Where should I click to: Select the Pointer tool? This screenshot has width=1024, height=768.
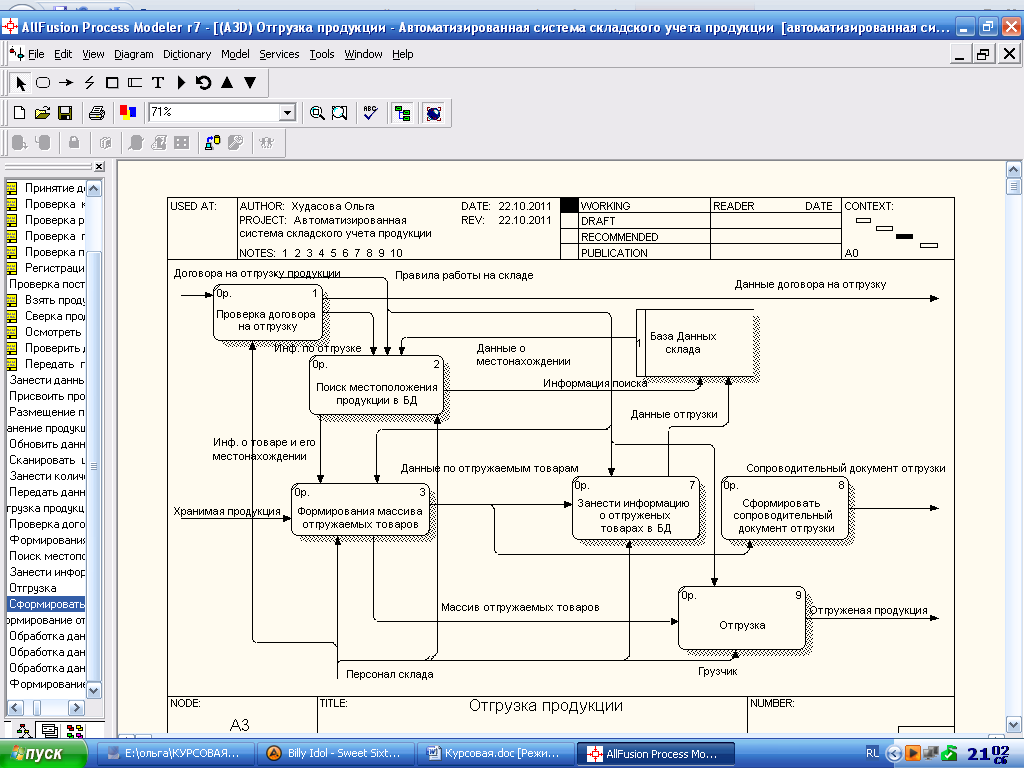(x=20, y=83)
